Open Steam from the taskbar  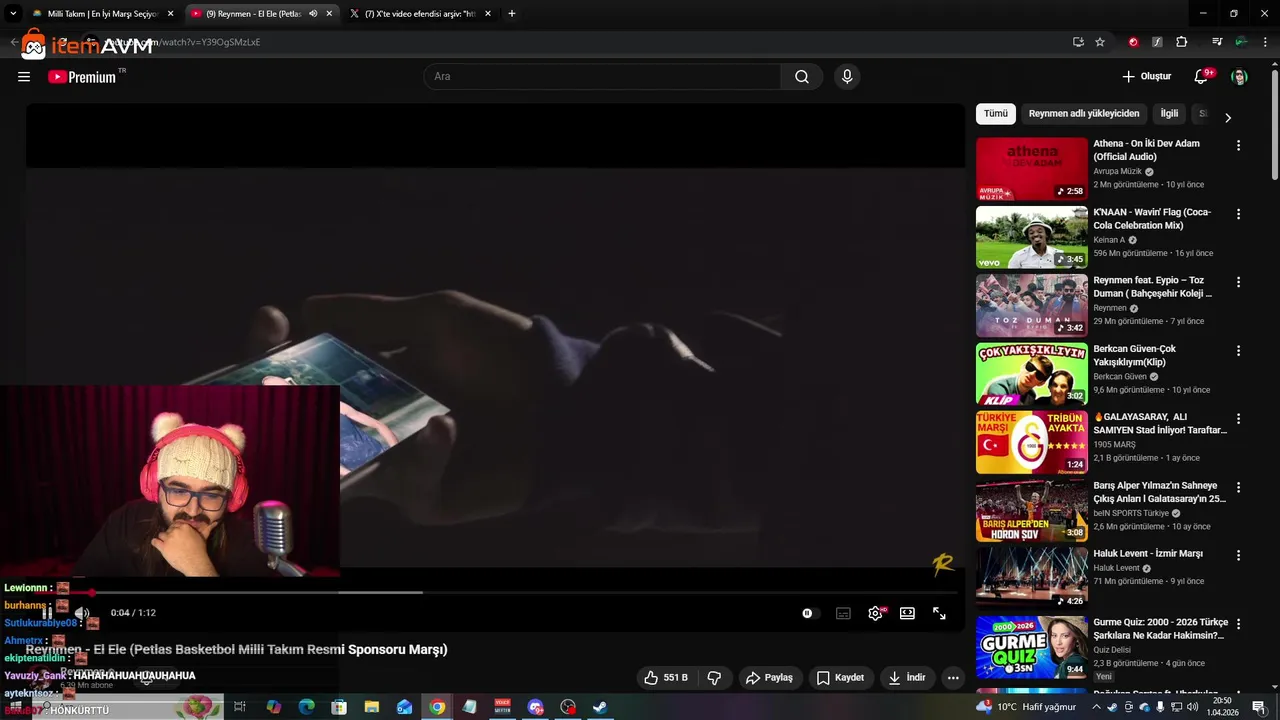point(600,707)
